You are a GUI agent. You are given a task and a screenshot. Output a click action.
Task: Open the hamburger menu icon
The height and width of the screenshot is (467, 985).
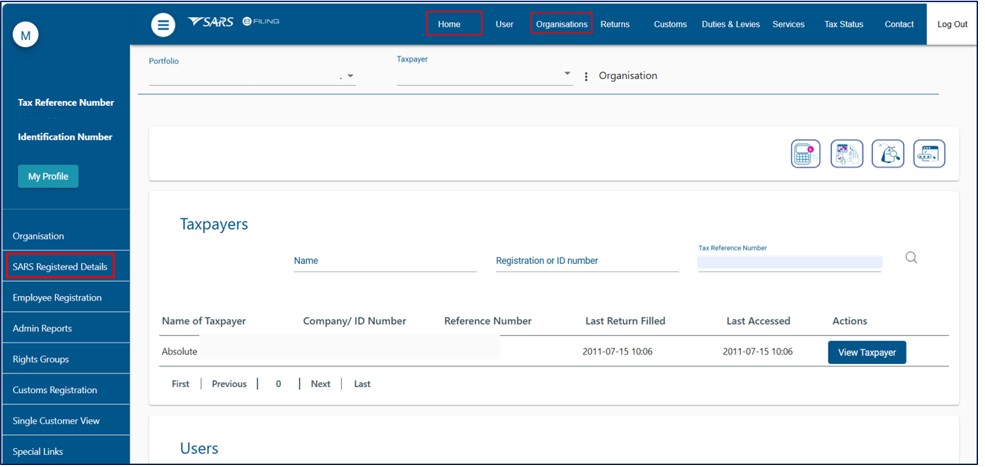click(x=163, y=25)
